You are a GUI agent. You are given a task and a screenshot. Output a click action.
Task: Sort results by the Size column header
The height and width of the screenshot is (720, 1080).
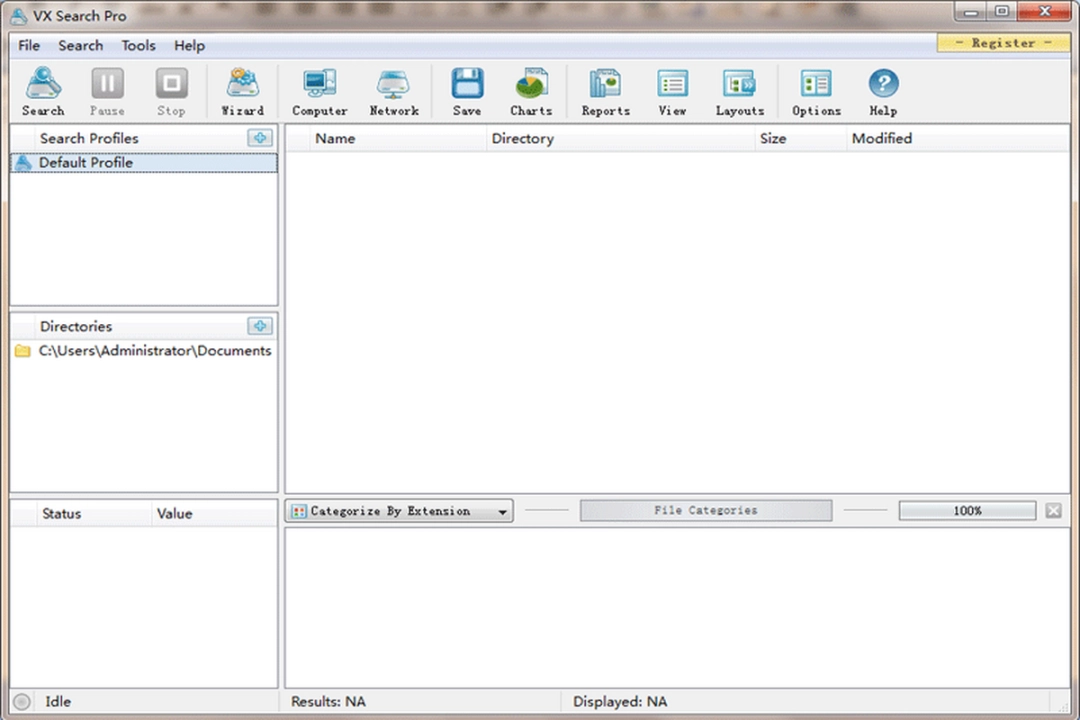click(773, 139)
